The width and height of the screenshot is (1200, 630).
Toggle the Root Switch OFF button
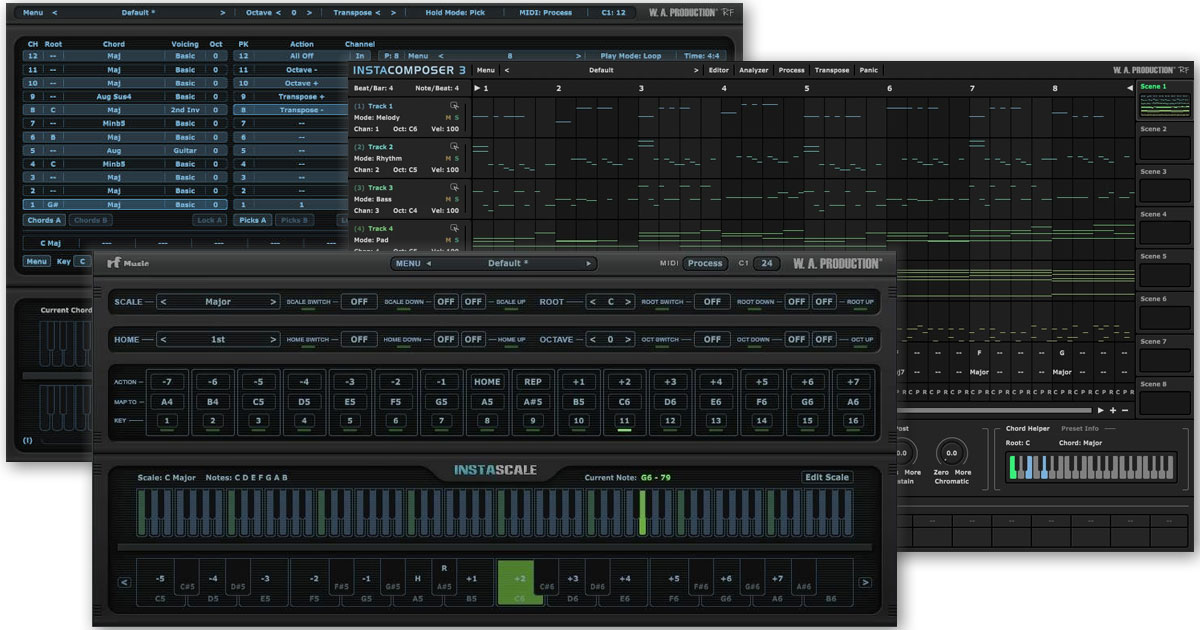point(711,301)
